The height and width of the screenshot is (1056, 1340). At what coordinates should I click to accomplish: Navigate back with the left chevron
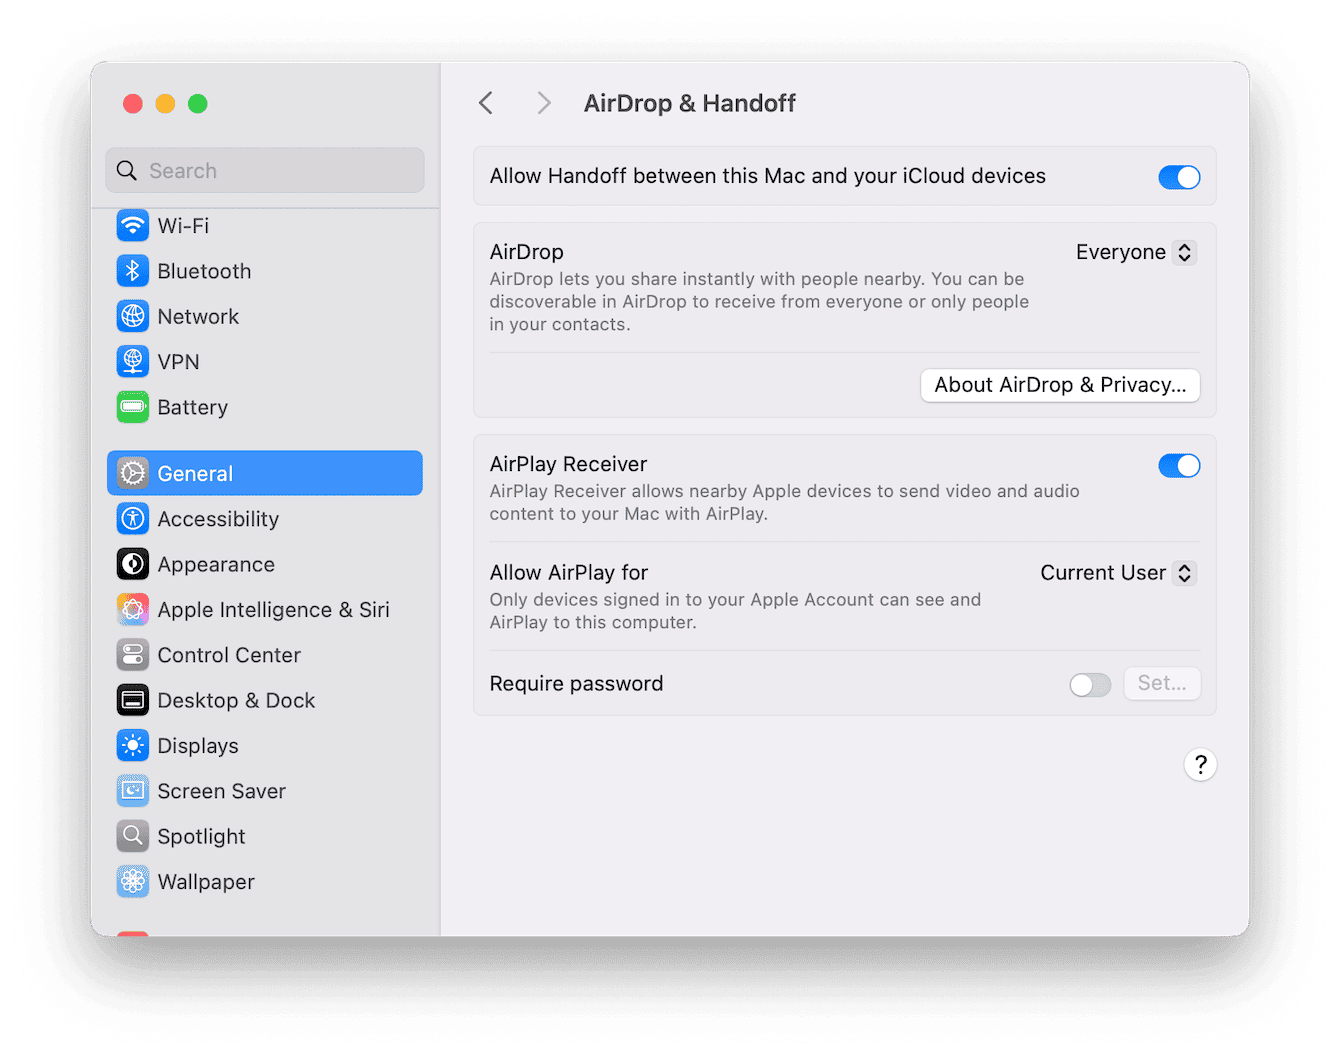[486, 102]
